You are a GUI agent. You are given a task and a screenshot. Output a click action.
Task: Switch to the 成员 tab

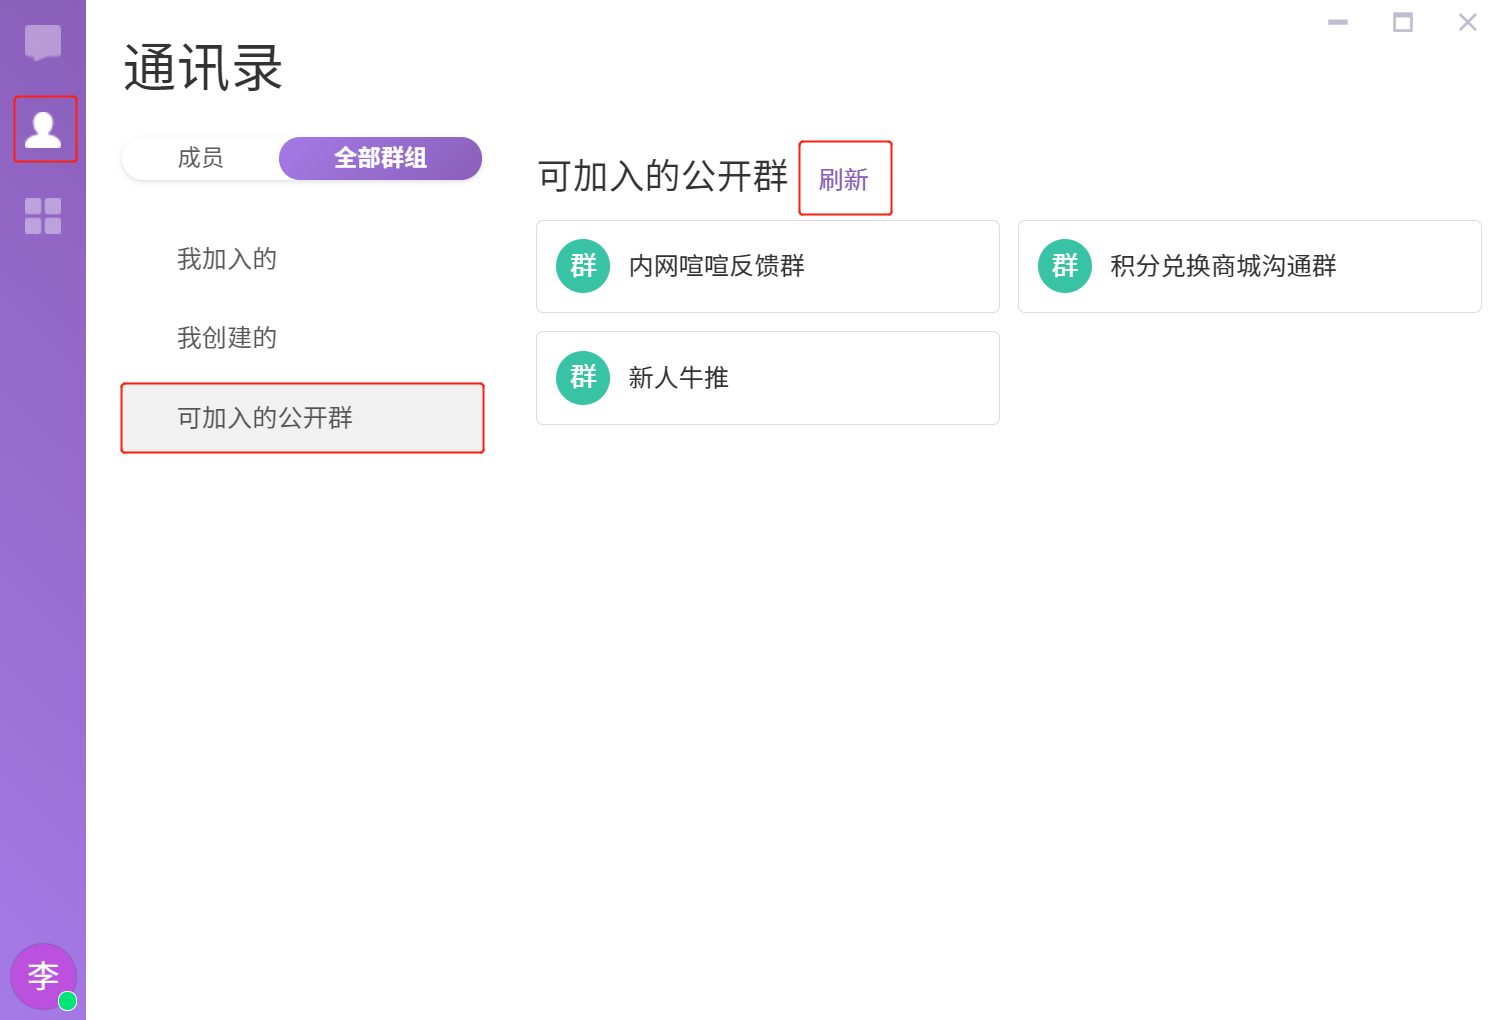(200, 158)
